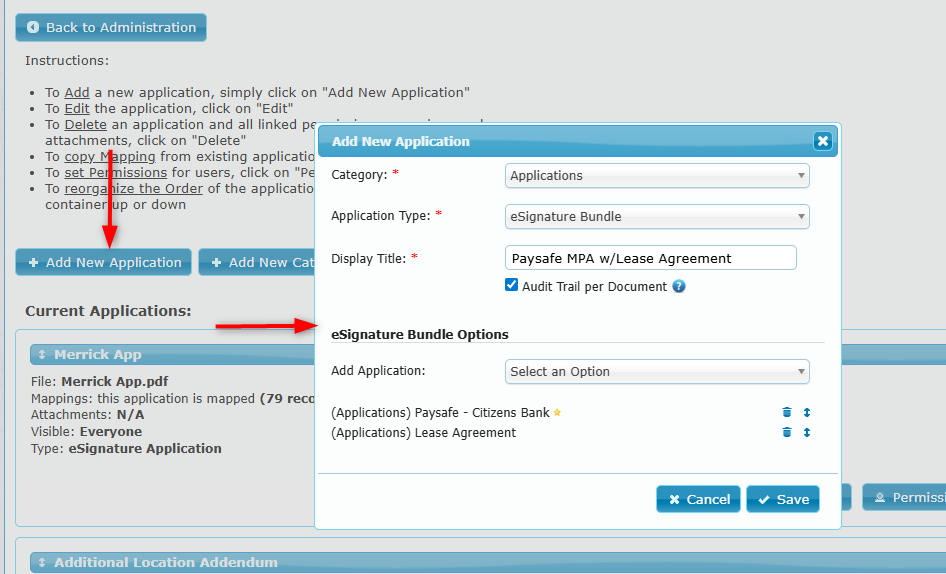Click help icon beside Audit Trail option

tap(679, 287)
